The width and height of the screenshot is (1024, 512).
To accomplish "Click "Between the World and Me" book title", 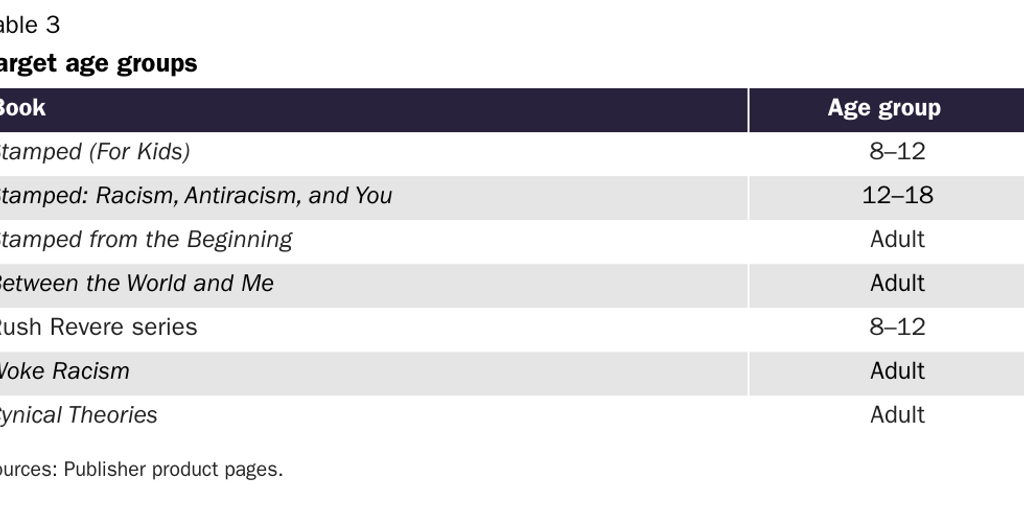I will tap(135, 284).
